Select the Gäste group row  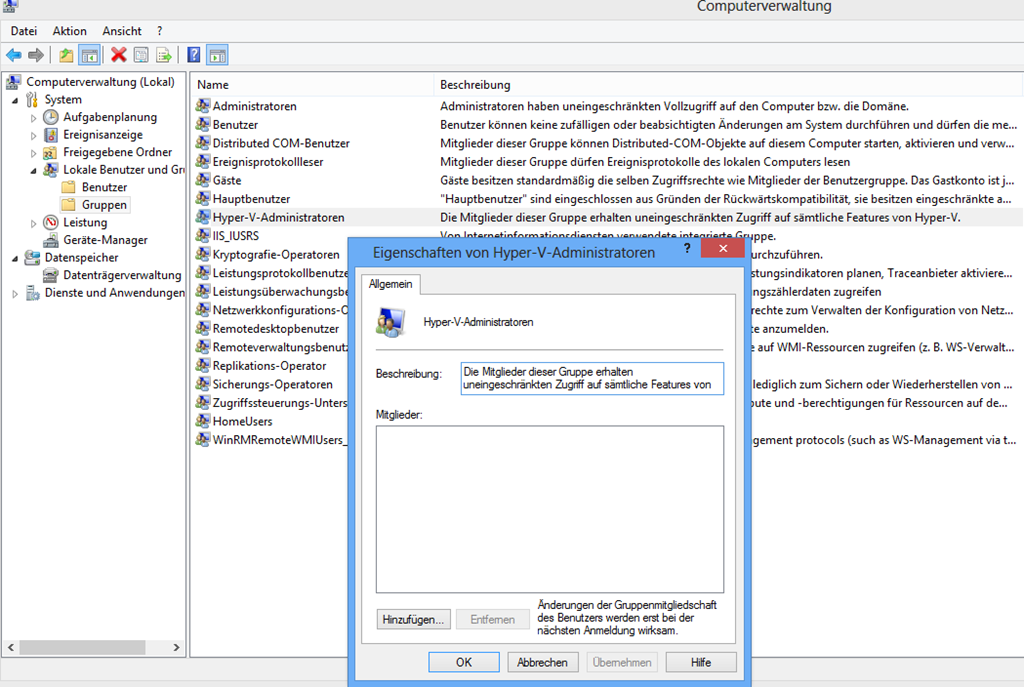(607, 180)
